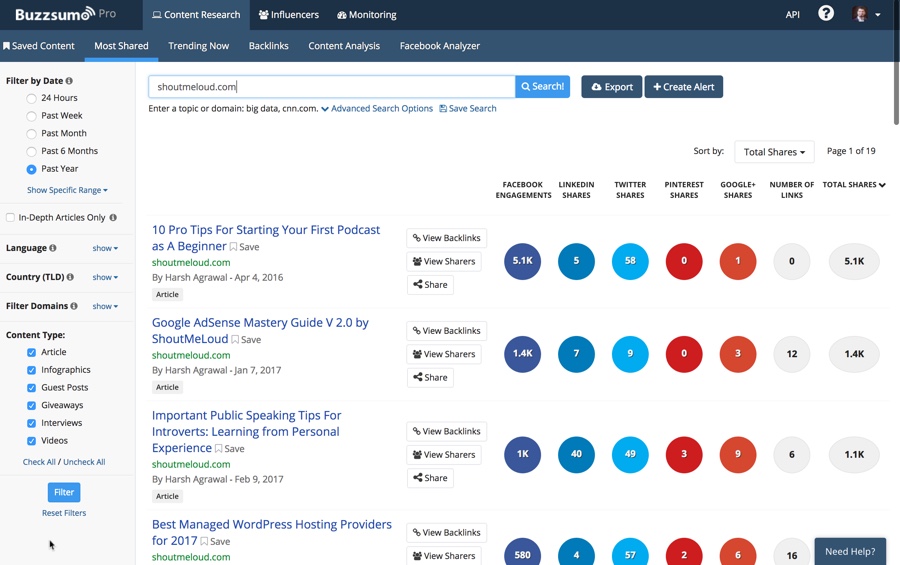Save the Managed WordPress Hosting article

(x=215, y=541)
